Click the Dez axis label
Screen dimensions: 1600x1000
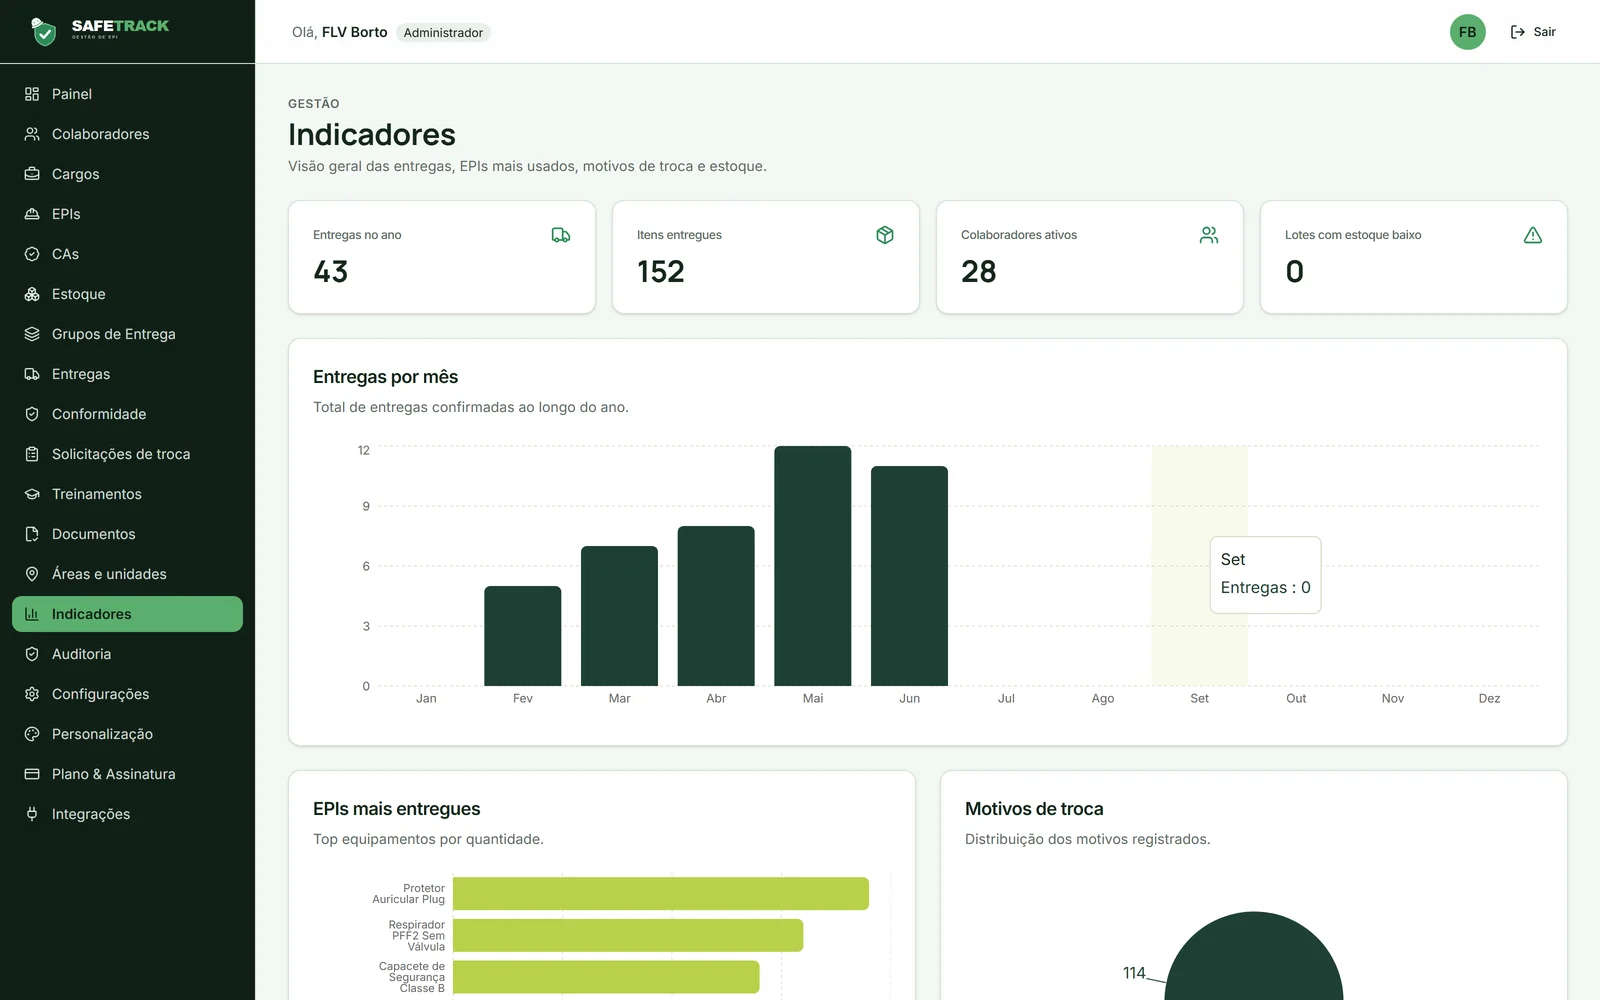pyautogui.click(x=1489, y=699)
